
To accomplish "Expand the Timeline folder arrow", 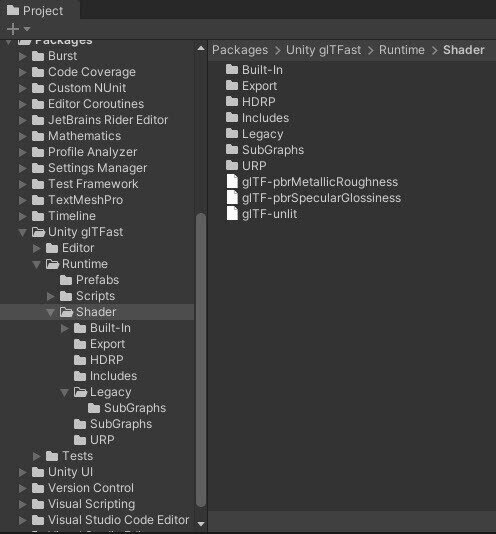I will tap(22, 216).
